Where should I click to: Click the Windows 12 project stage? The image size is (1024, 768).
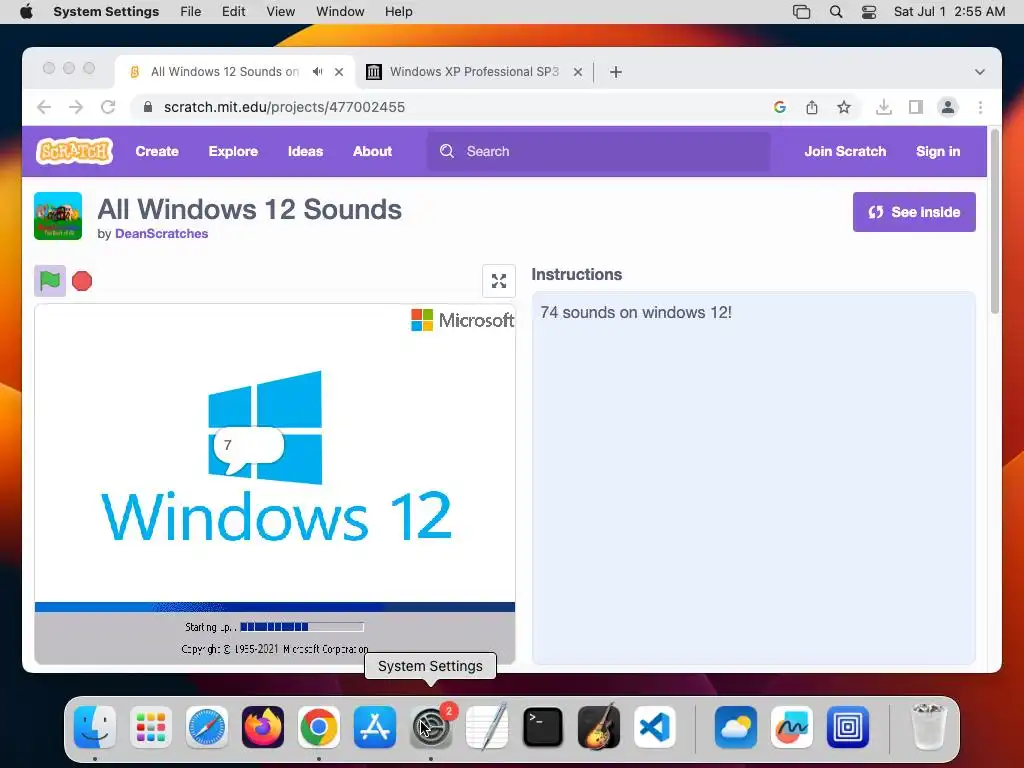pos(275,484)
